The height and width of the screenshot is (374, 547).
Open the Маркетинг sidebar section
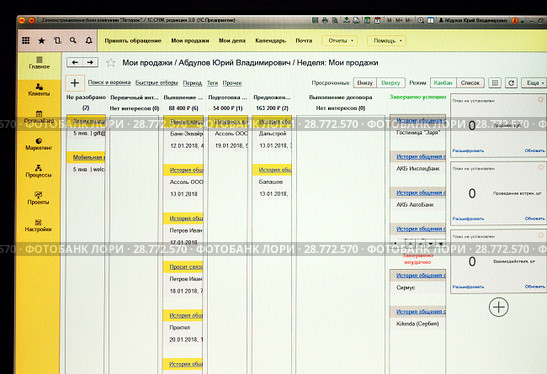tap(39, 144)
